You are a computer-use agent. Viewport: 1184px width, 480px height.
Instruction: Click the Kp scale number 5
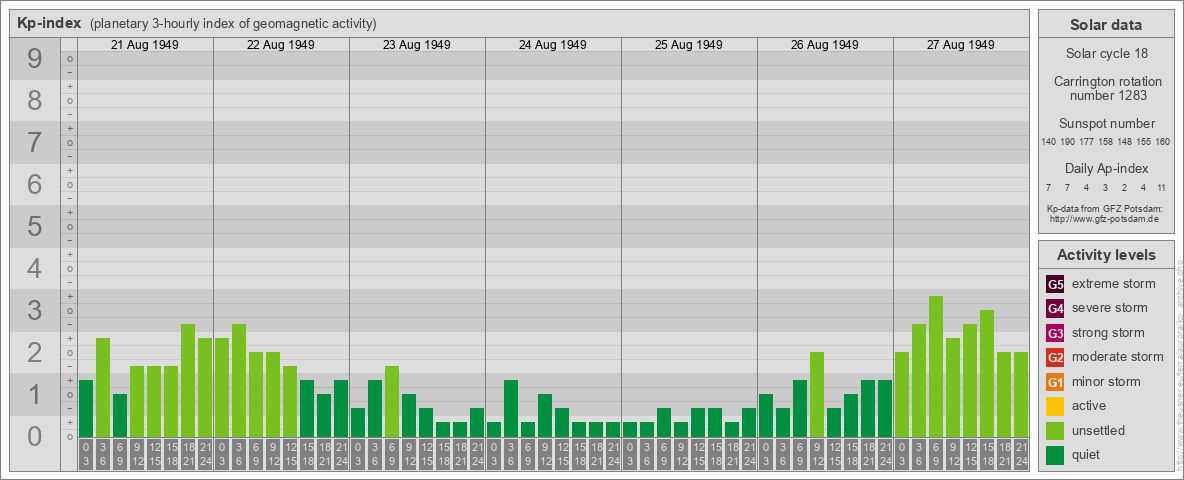[35, 226]
